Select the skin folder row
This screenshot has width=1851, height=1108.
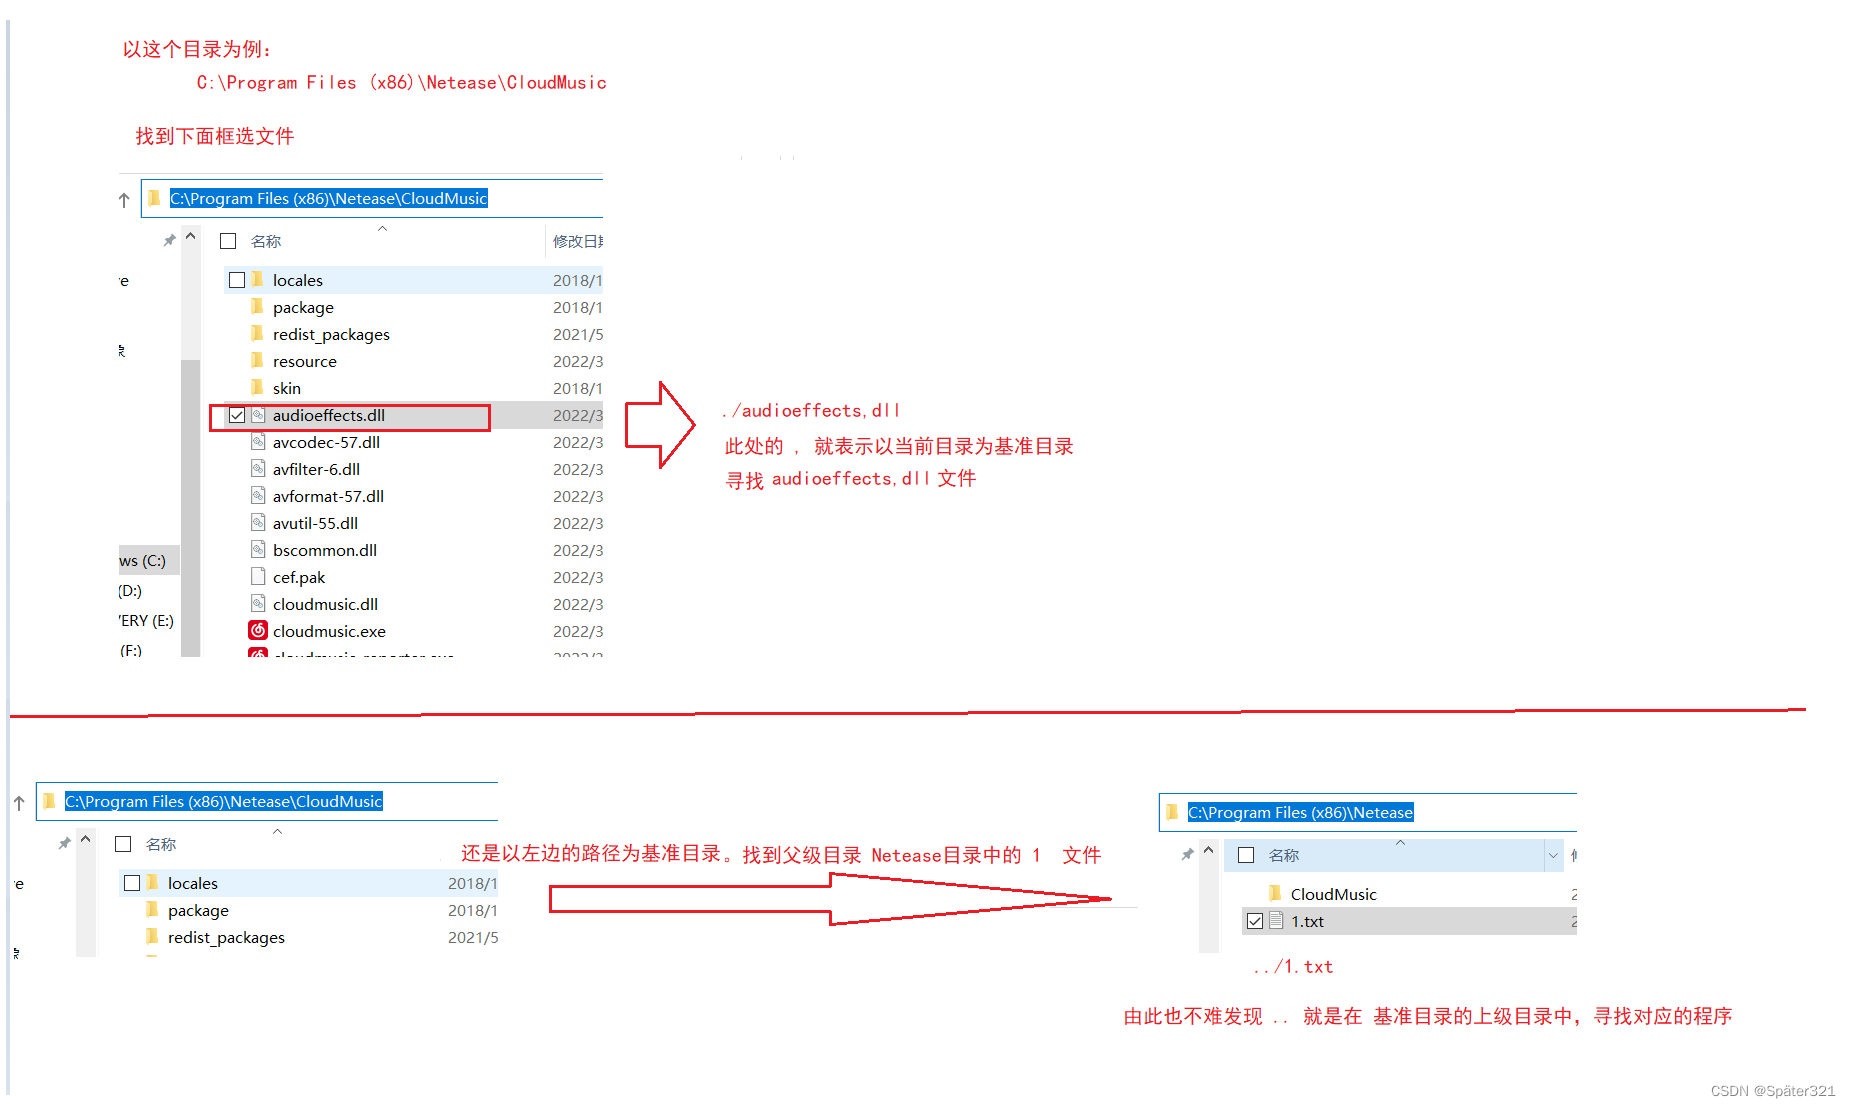click(x=286, y=388)
